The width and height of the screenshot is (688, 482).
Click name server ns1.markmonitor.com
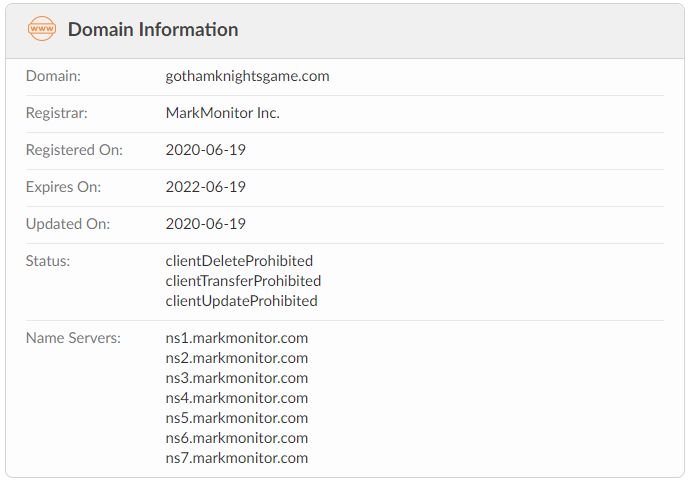click(237, 338)
